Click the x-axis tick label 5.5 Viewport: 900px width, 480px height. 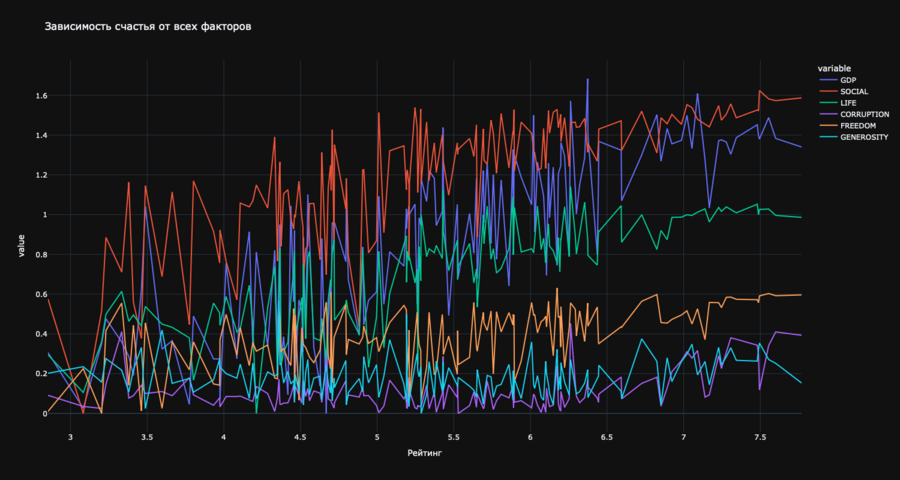(453, 438)
